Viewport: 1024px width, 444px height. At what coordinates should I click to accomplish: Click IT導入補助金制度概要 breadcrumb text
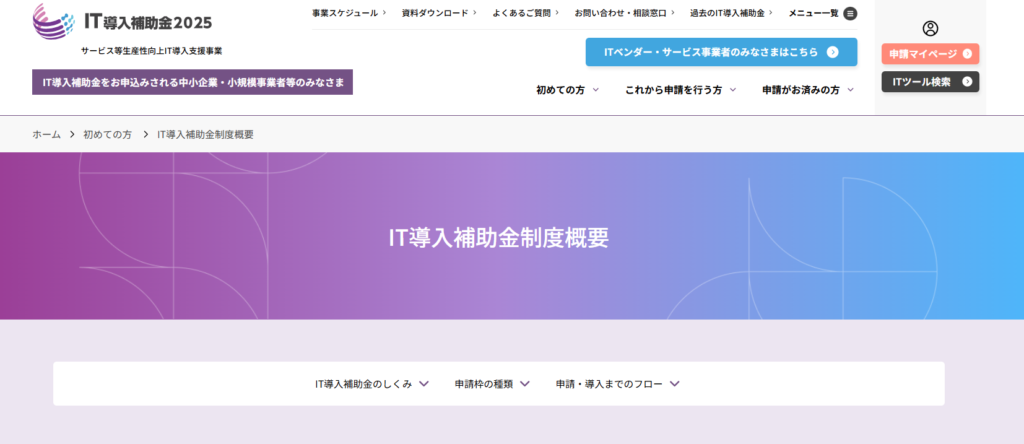[205, 135]
